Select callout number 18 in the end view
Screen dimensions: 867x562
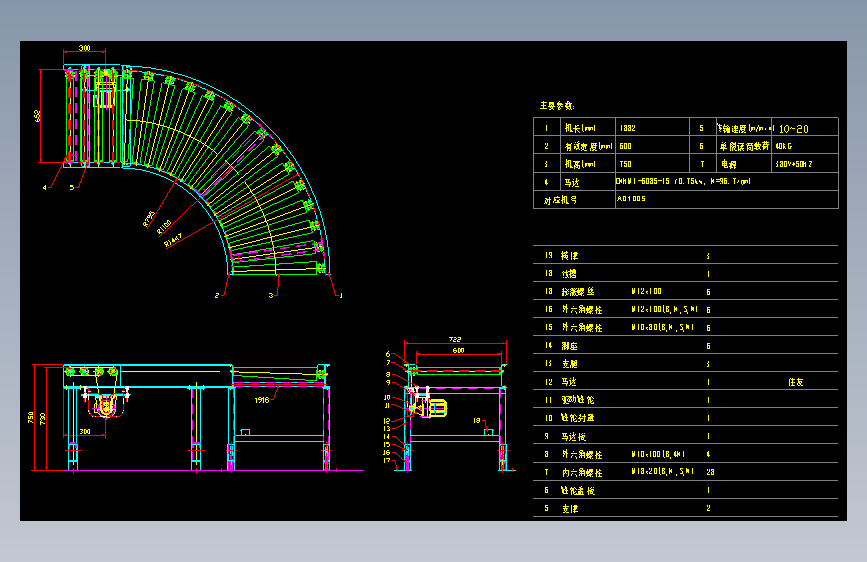(x=477, y=420)
